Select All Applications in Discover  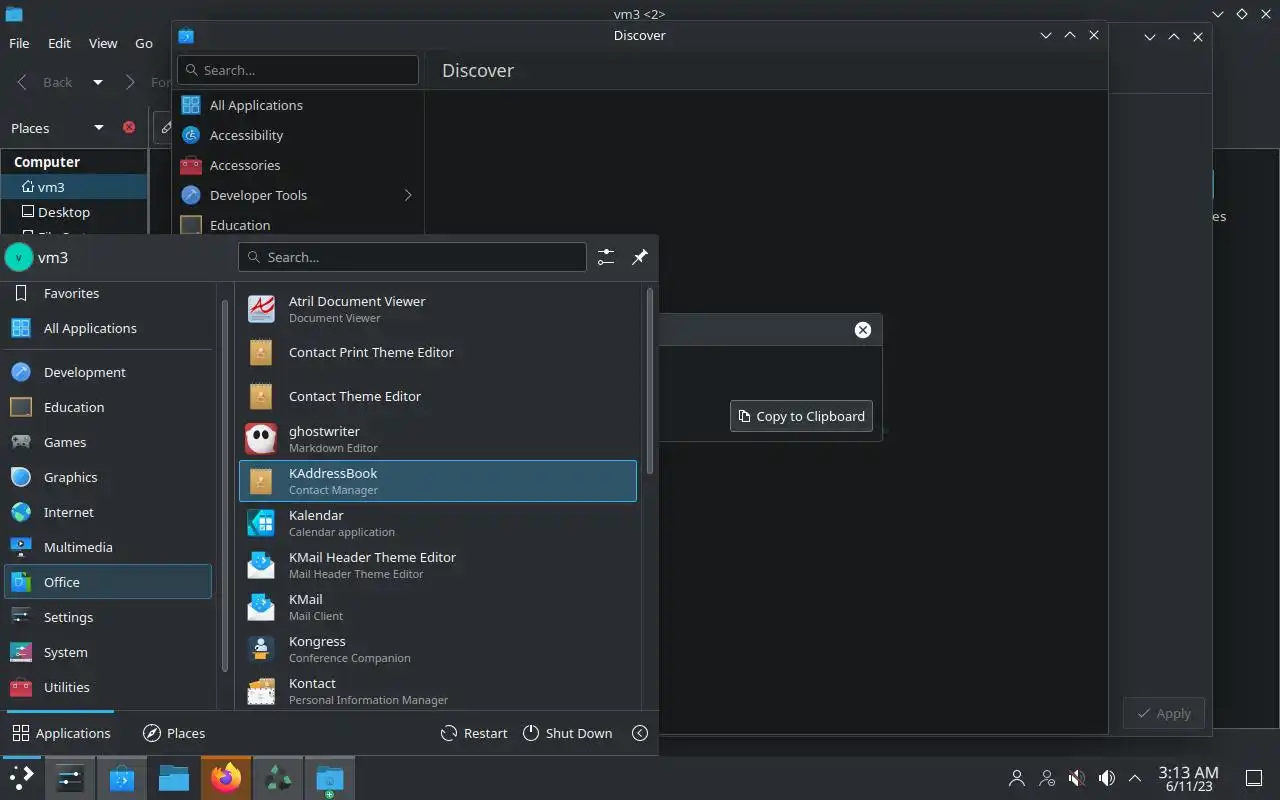point(298,105)
